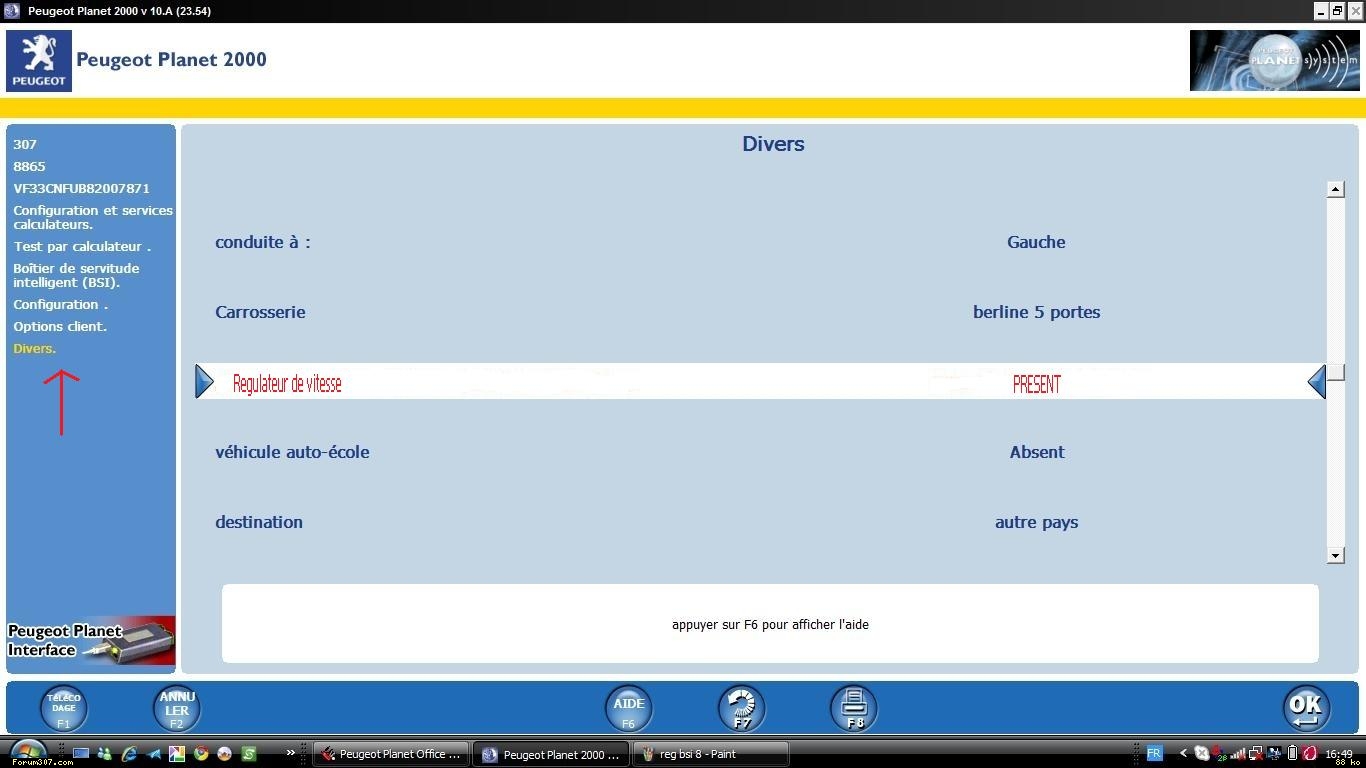Screen dimensions: 1366x768
Task: Confirm with the OK button
Action: click(x=1305, y=708)
